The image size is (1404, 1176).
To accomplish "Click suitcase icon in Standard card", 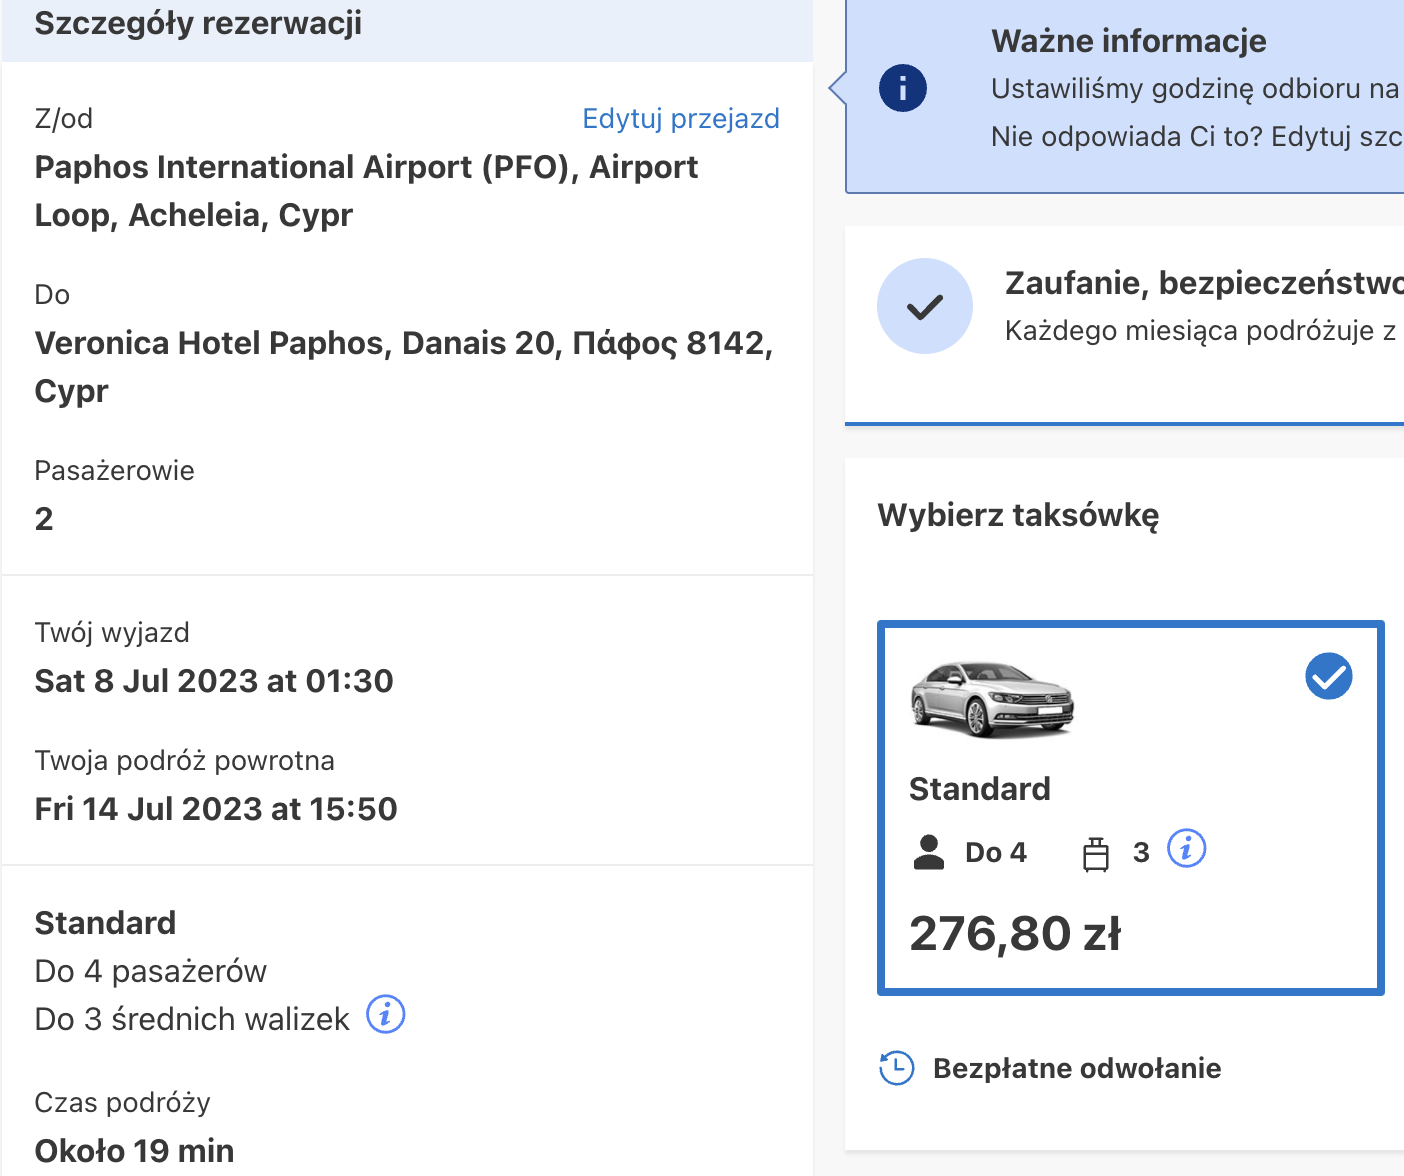I will click(1096, 854).
